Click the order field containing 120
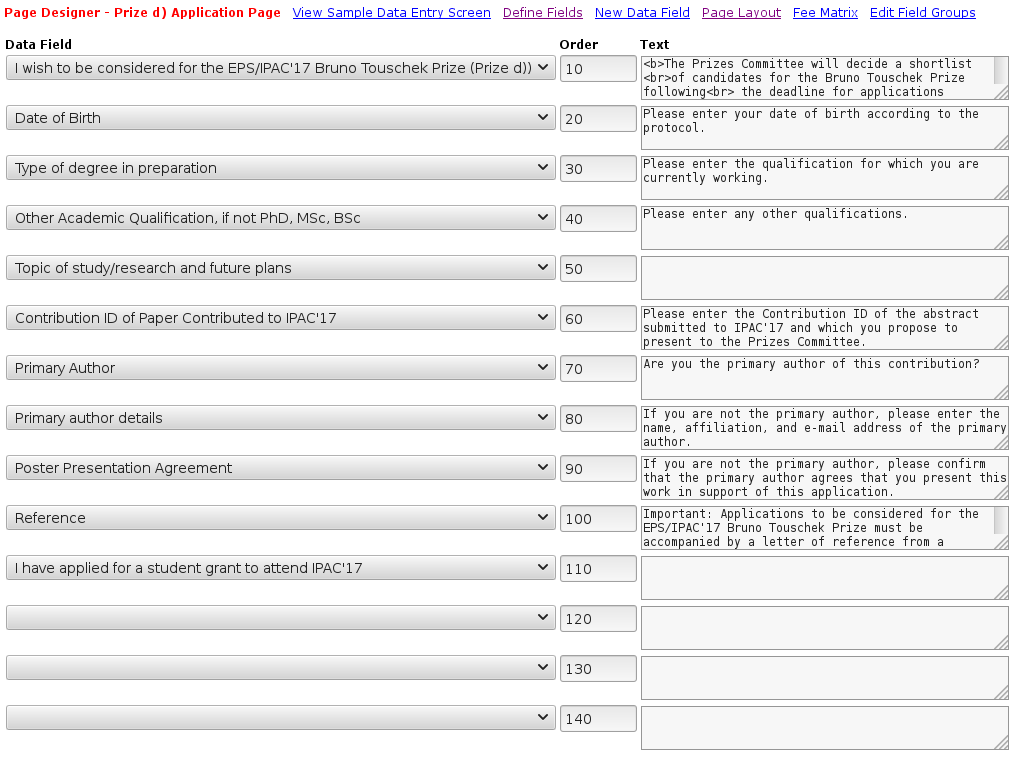Viewport: 1020px width, 759px height. click(x=598, y=619)
